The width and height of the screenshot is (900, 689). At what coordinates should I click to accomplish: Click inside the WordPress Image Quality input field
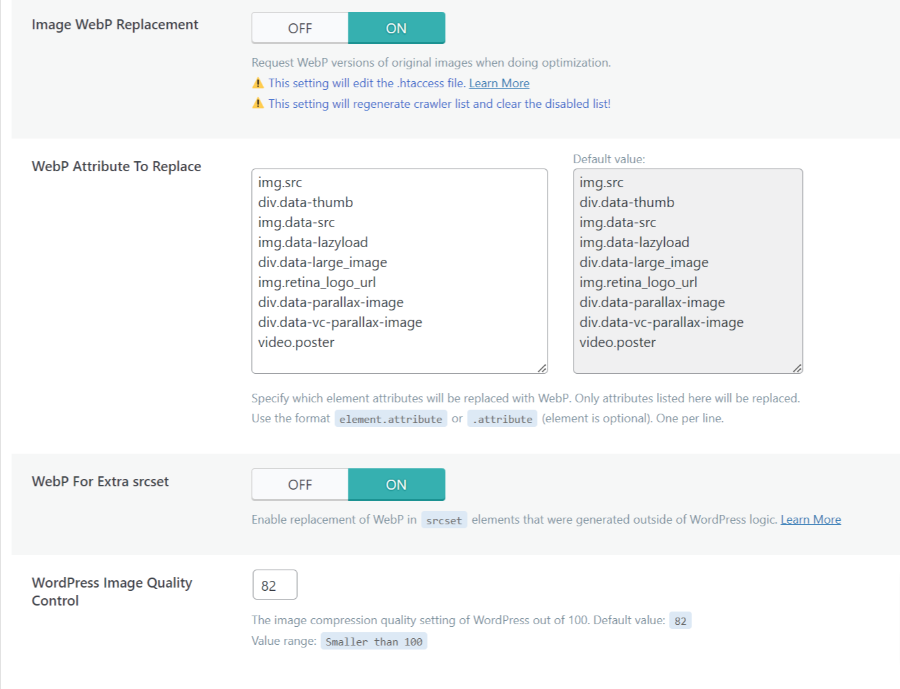(274, 584)
